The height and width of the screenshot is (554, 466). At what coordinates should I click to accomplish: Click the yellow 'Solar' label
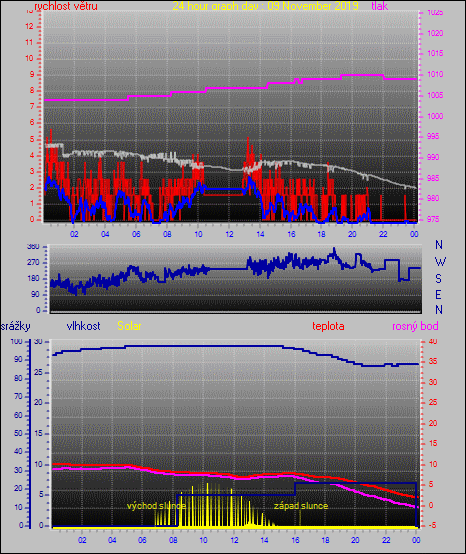pyautogui.click(x=129, y=326)
